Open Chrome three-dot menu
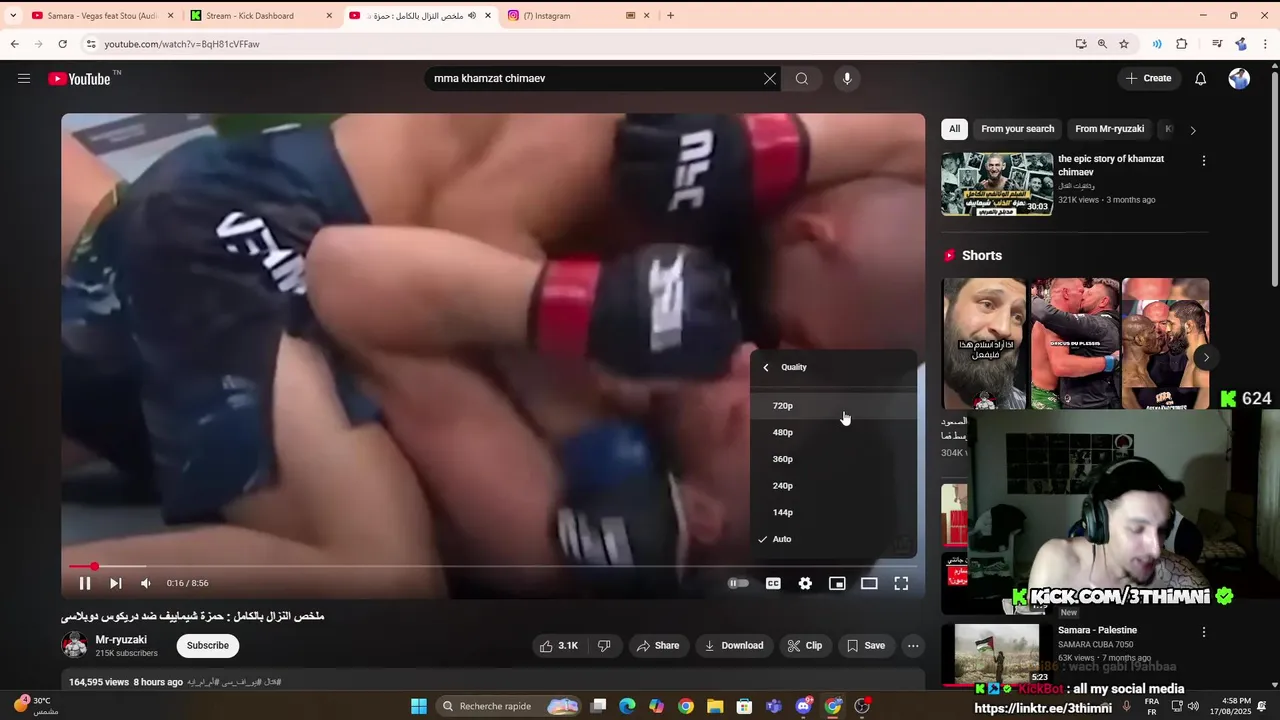Image resolution: width=1280 pixels, height=720 pixels. pos(1266,44)
